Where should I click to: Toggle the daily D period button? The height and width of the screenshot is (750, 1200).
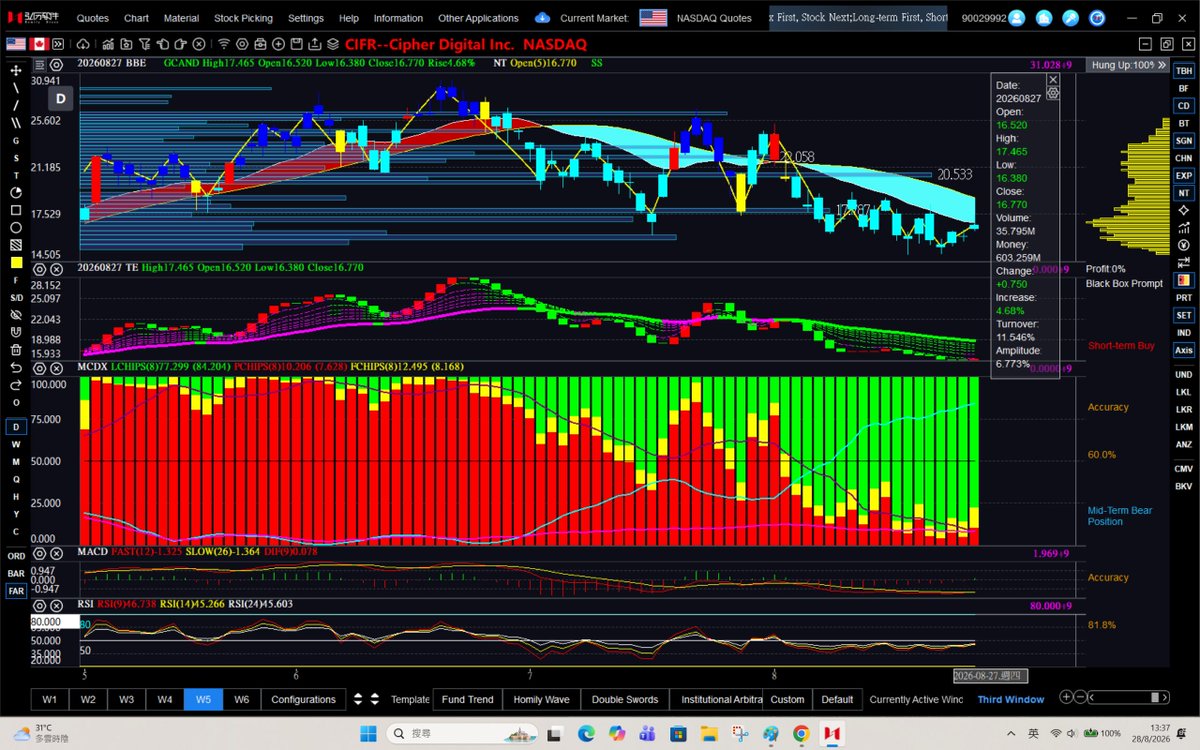16,427
